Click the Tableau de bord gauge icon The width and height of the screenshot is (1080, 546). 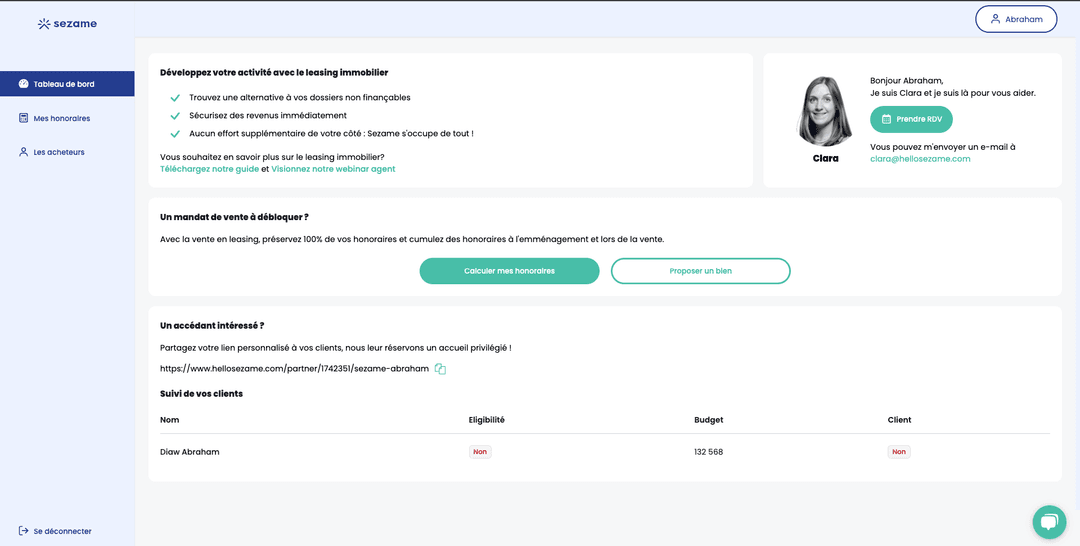[23, 84]
